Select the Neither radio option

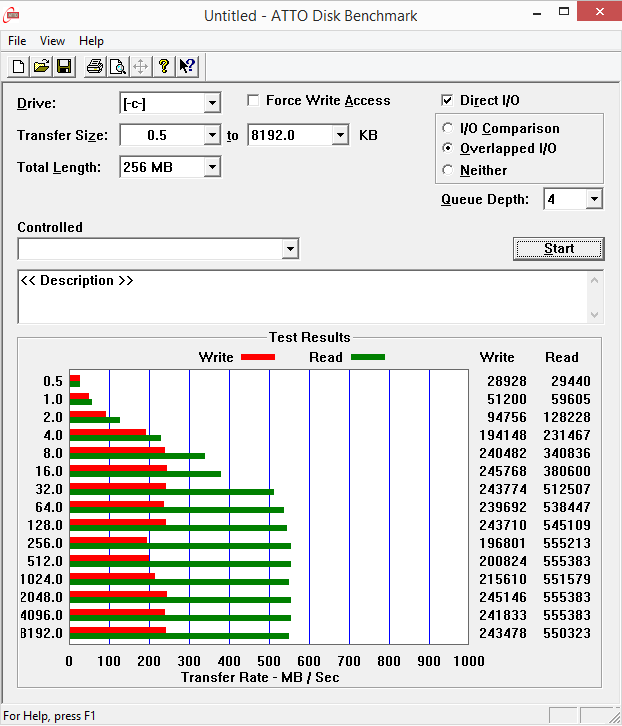point(447,170)
